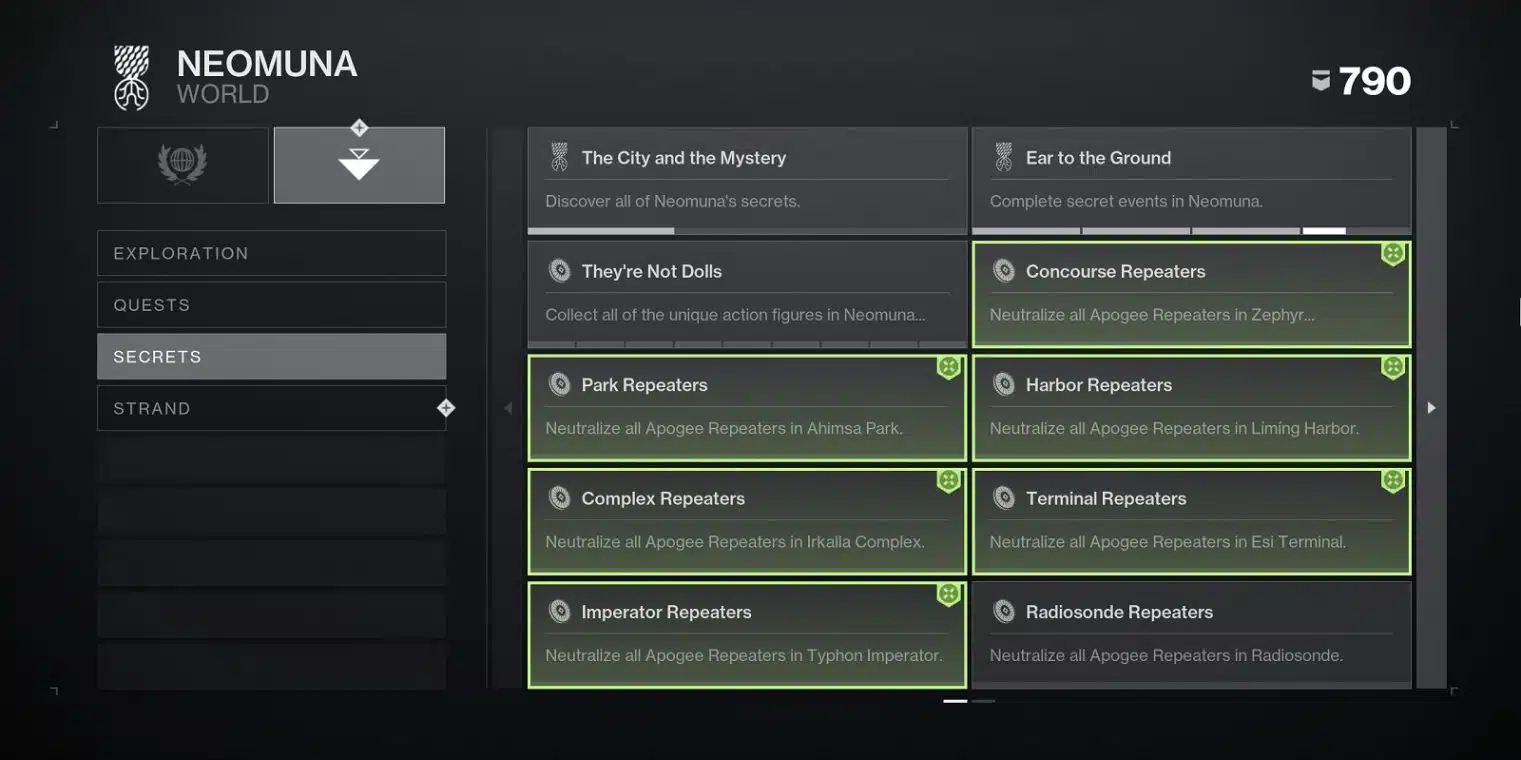Click the Terminal Repeaters round icon
Image resolution: width=1521 pixels, height=760 pixels.
pos(1003,498)
